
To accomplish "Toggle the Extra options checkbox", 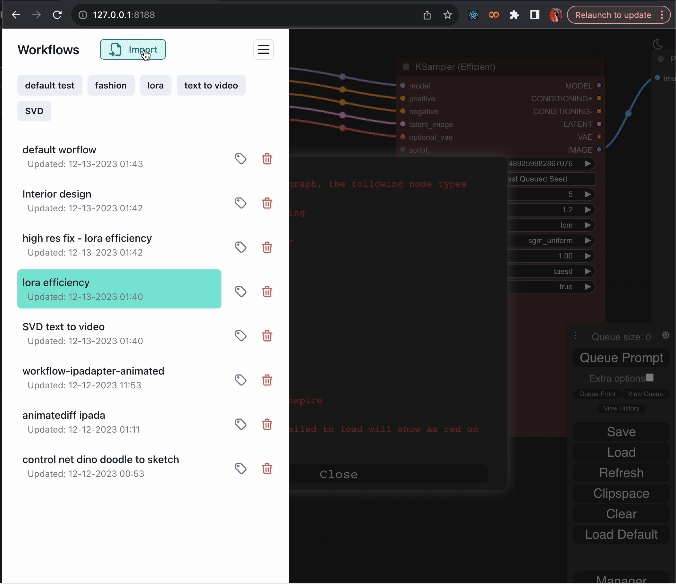I will pos(649,378).
